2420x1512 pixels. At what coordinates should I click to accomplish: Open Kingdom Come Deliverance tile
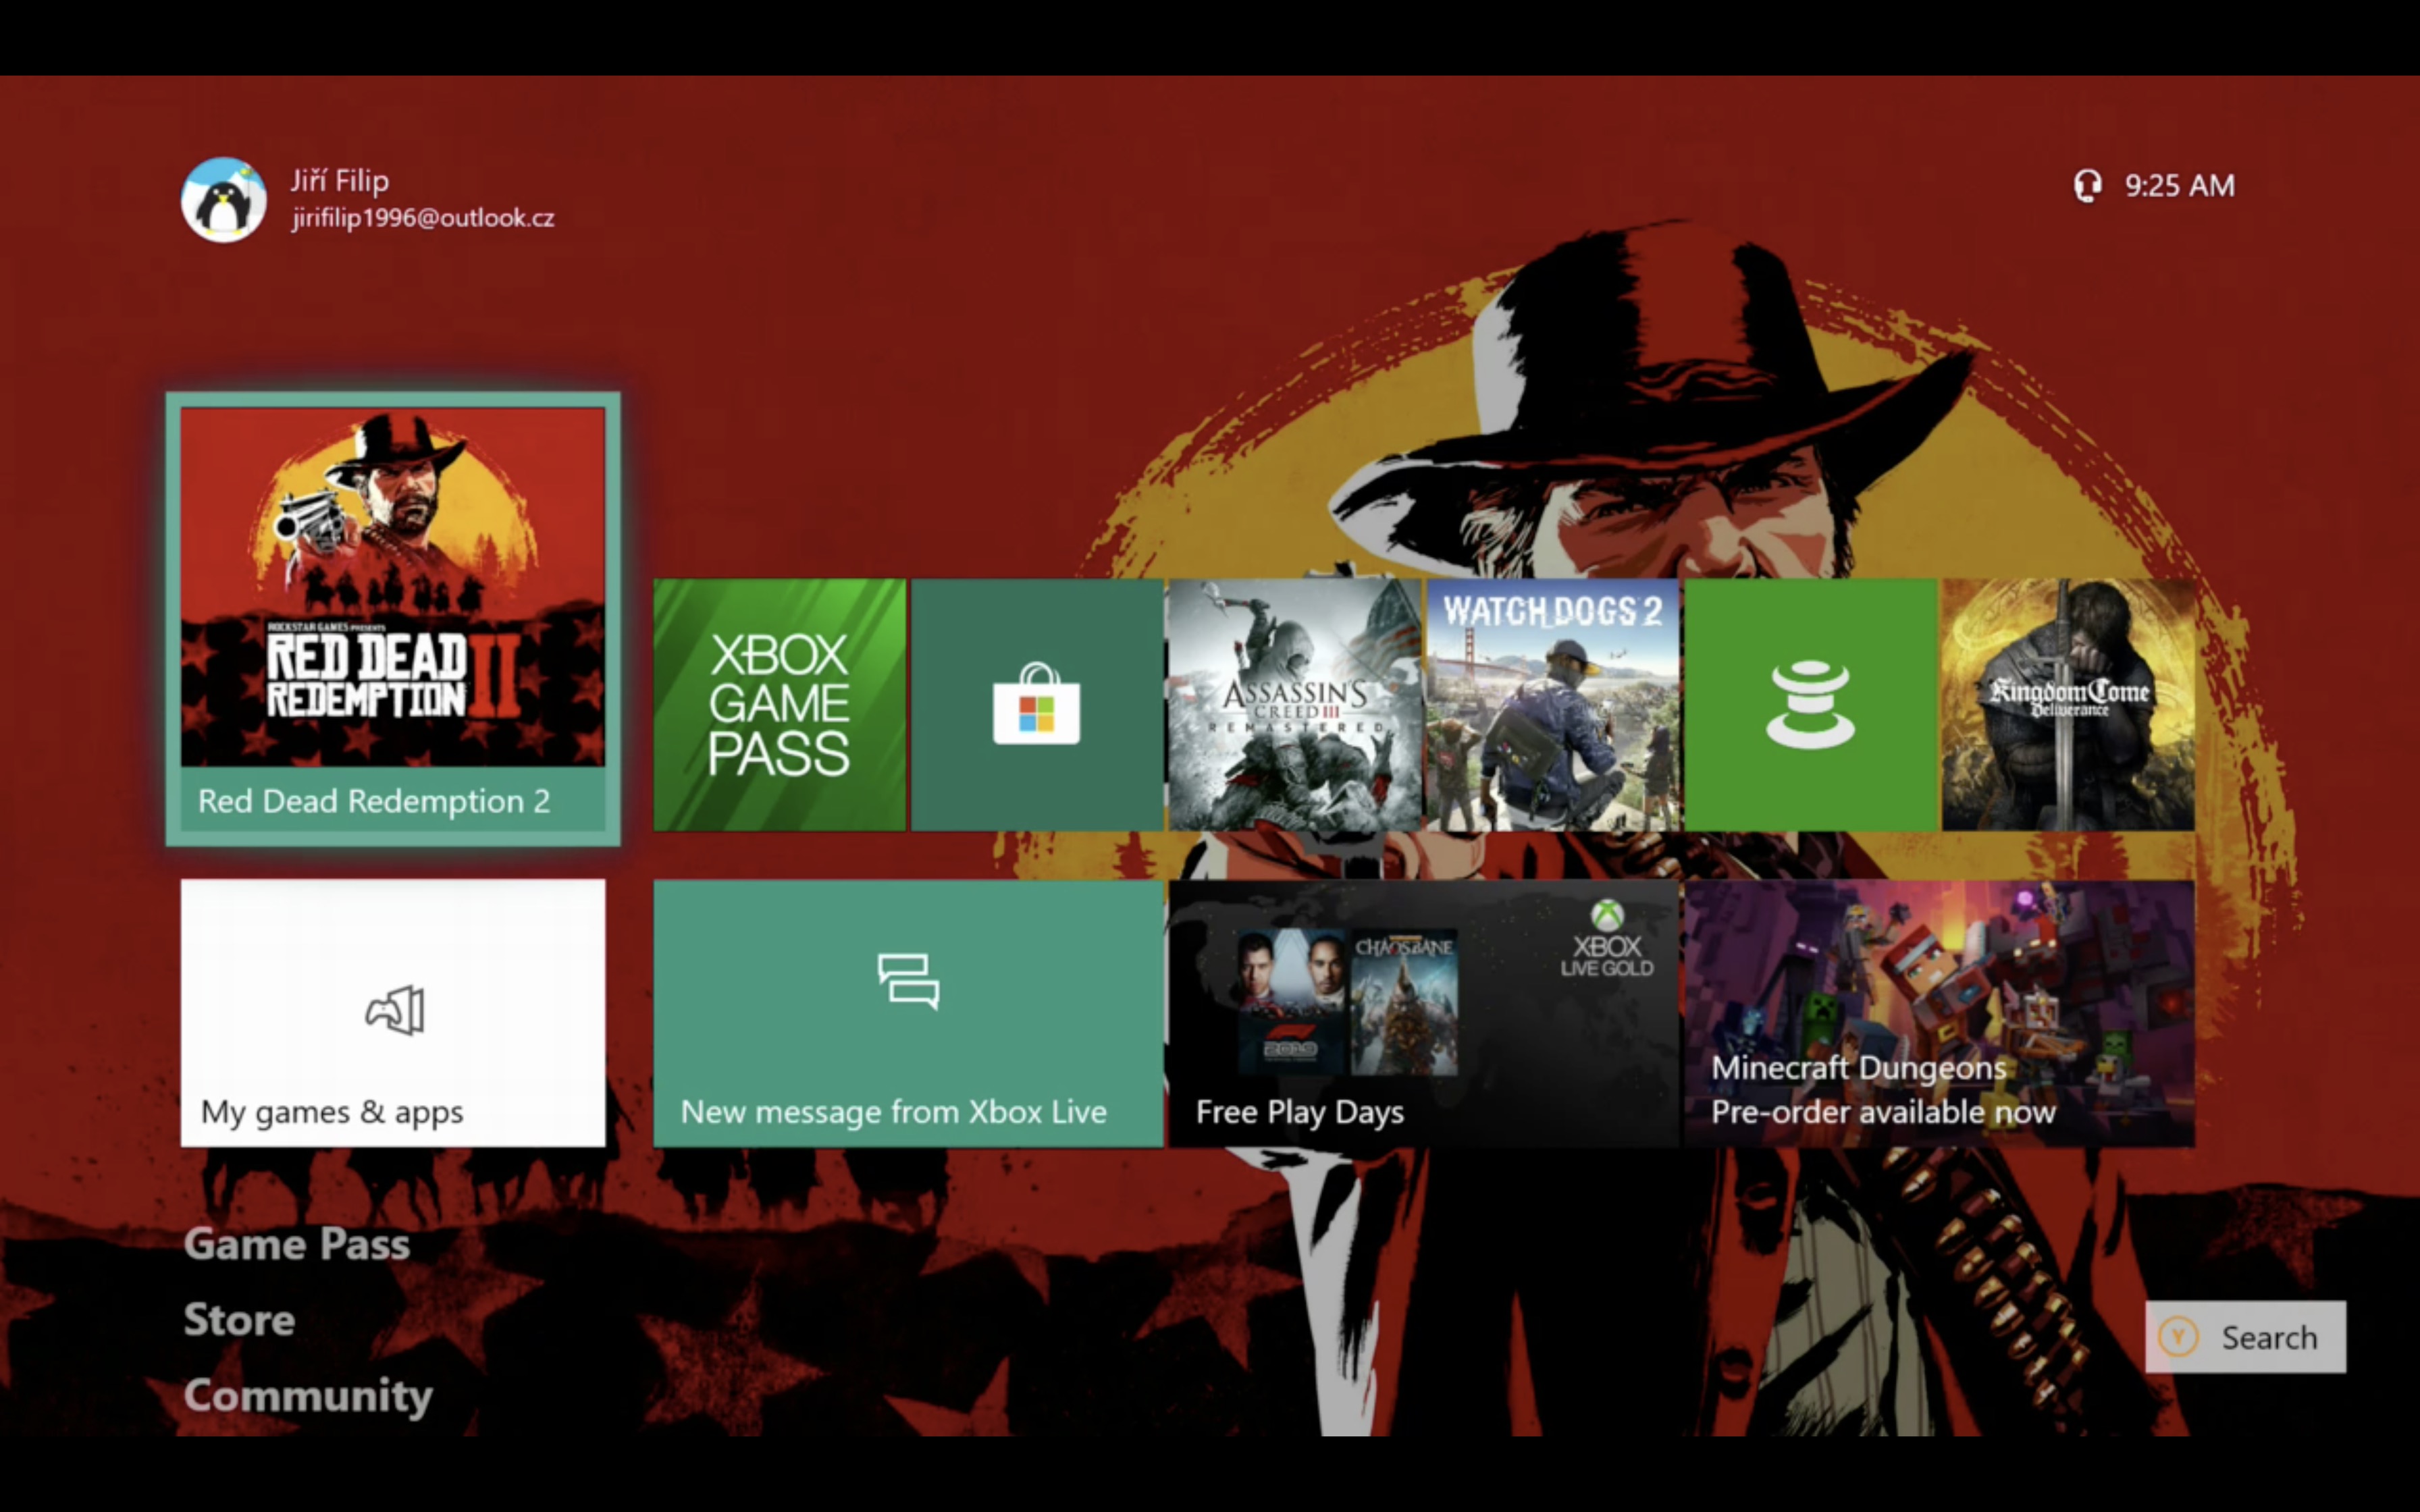2068,704
